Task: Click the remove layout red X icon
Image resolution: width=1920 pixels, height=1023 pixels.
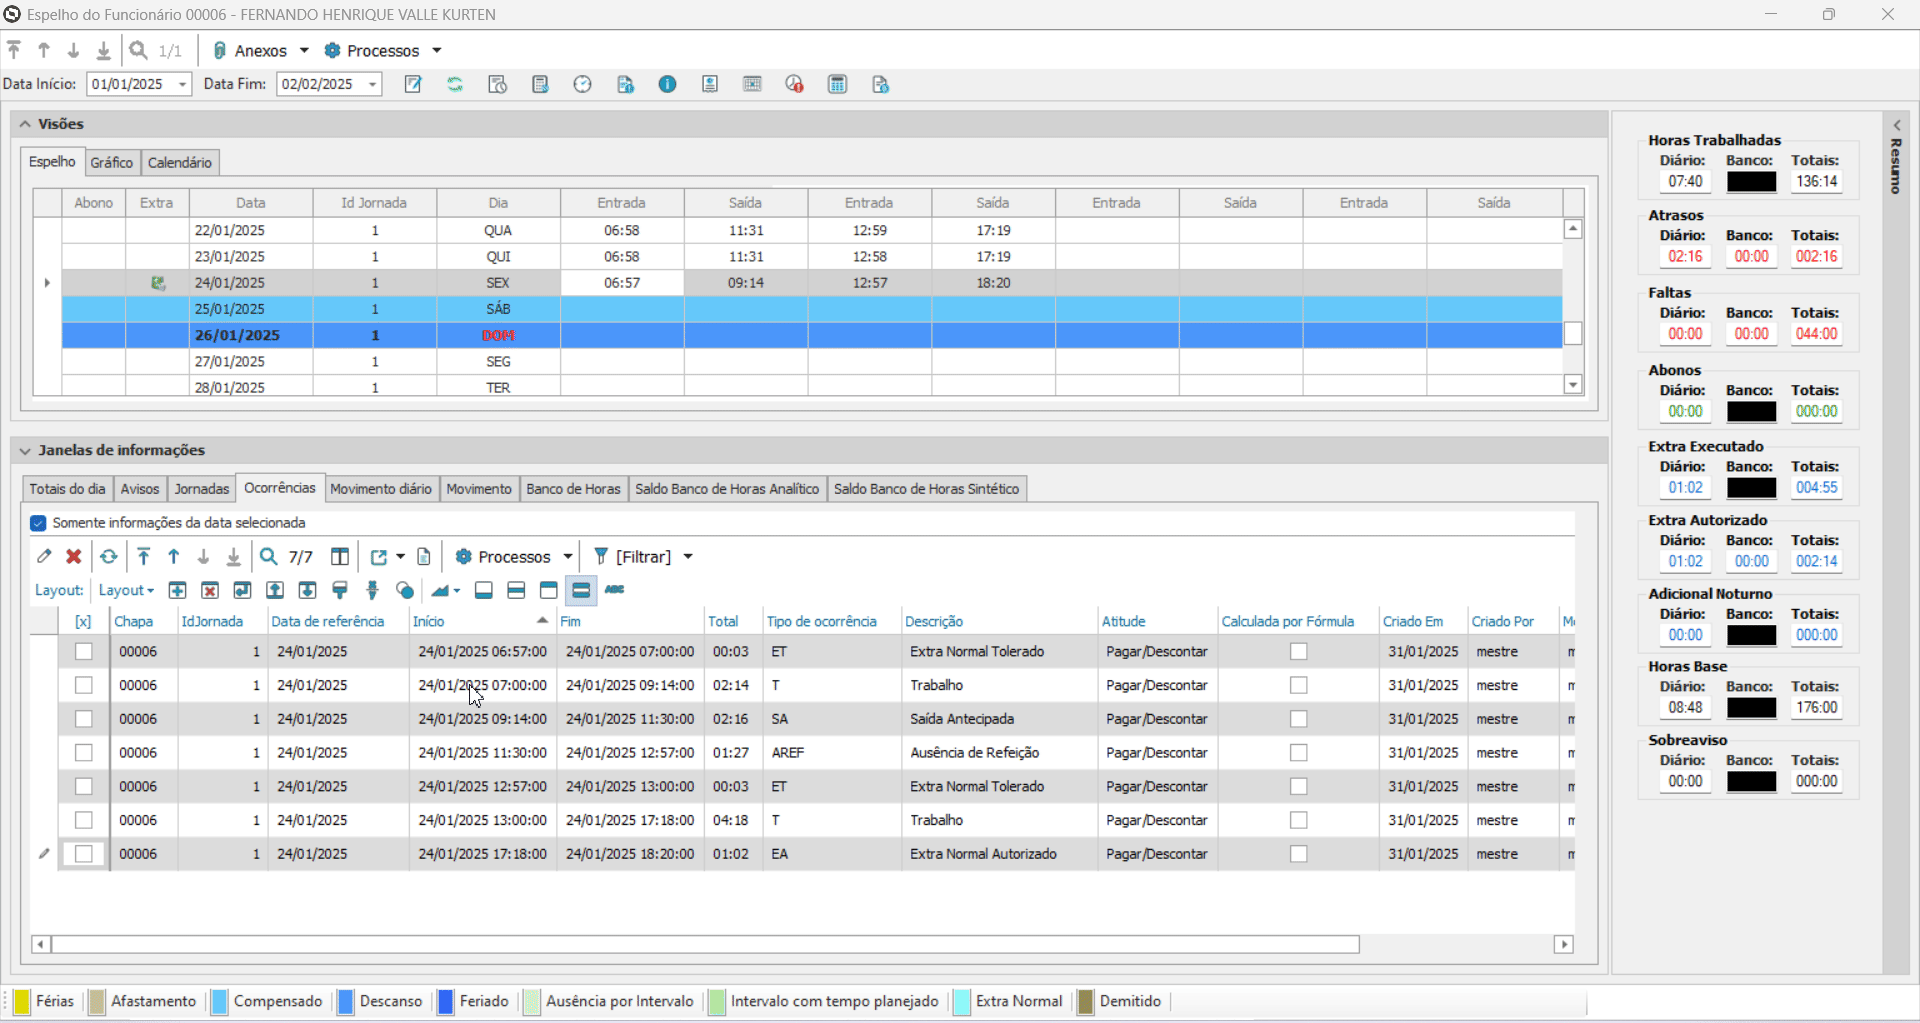Action: click(210, 590)
